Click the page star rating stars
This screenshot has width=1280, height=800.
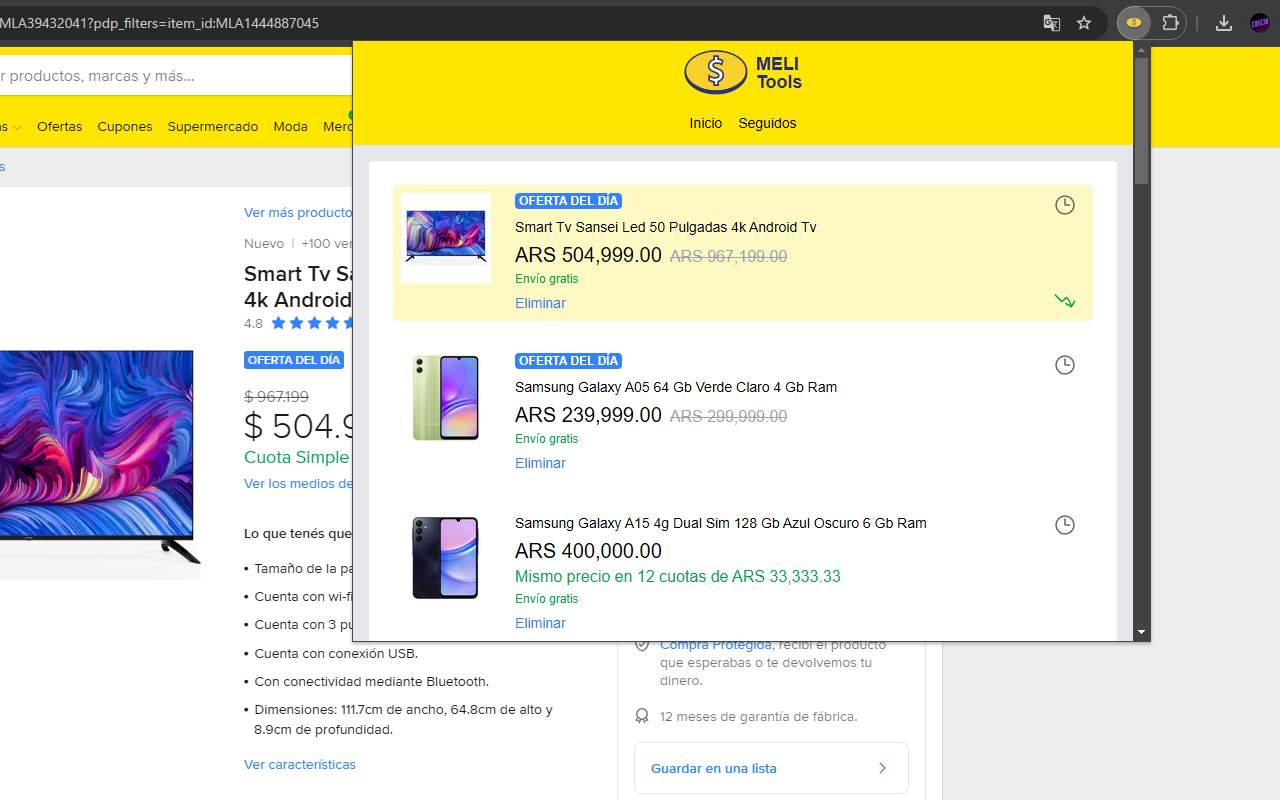click(x=312, y=323)
